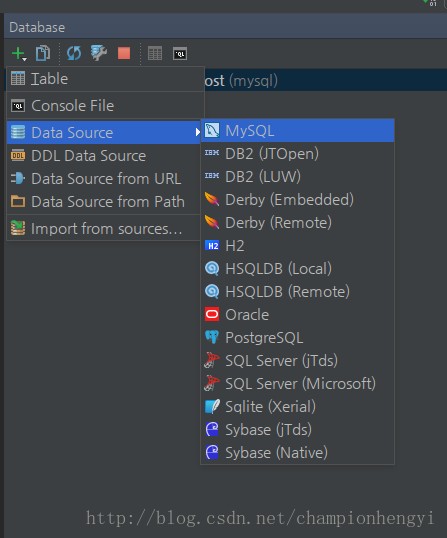Click the SQL Server (jTds) icon
Viewport: 447px width, 538px height.
(x=212, y=360)
